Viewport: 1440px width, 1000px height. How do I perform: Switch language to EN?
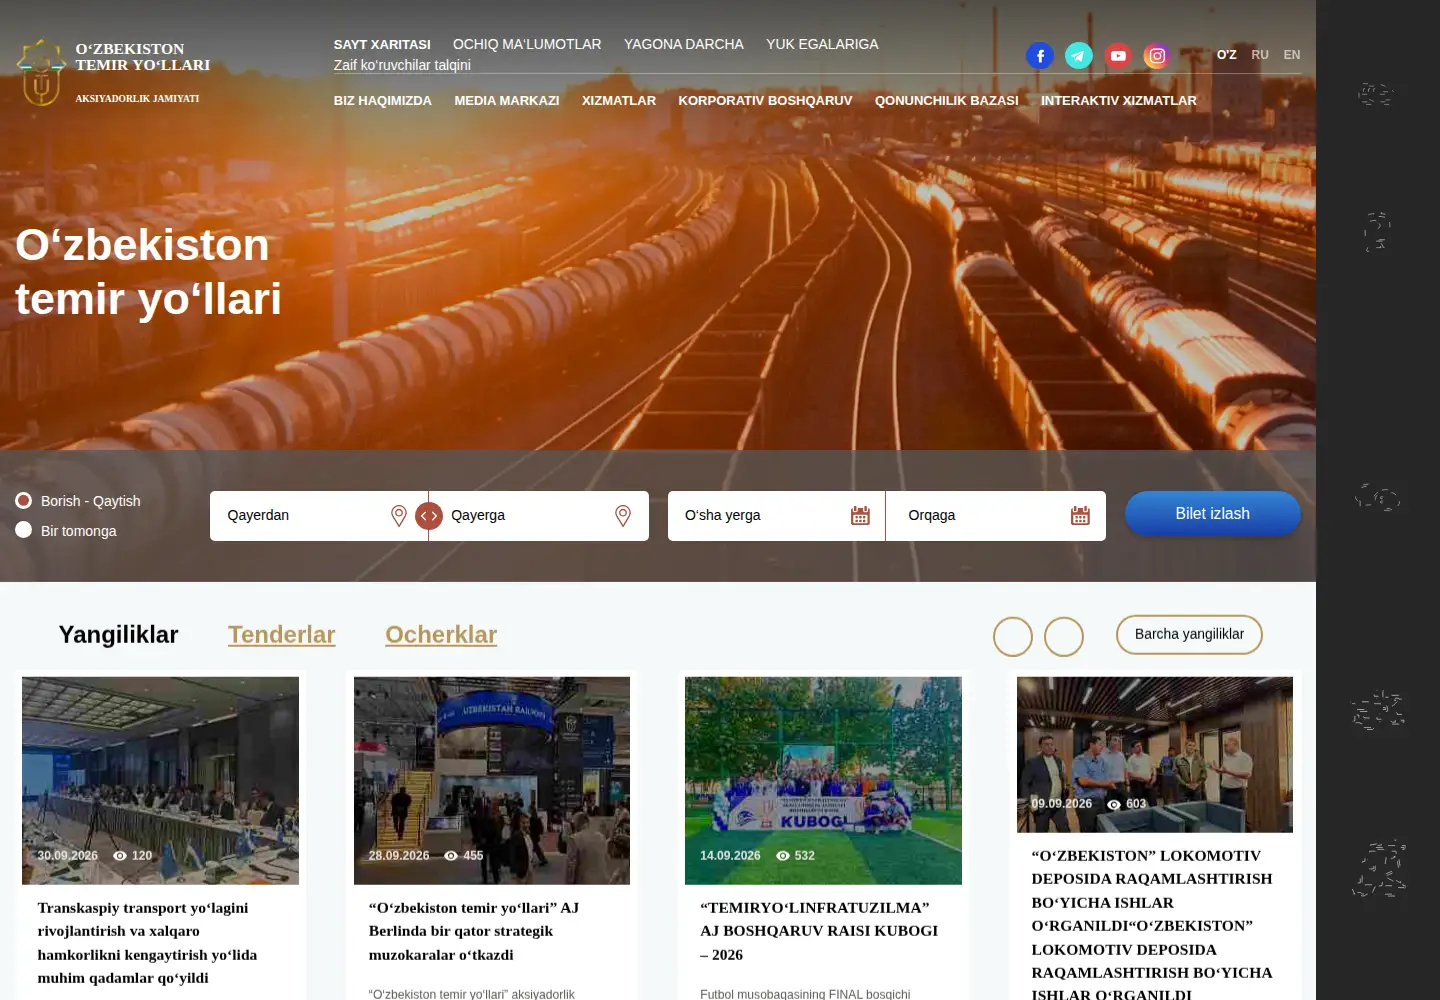pyautogui.click(x=1292, y=55)
